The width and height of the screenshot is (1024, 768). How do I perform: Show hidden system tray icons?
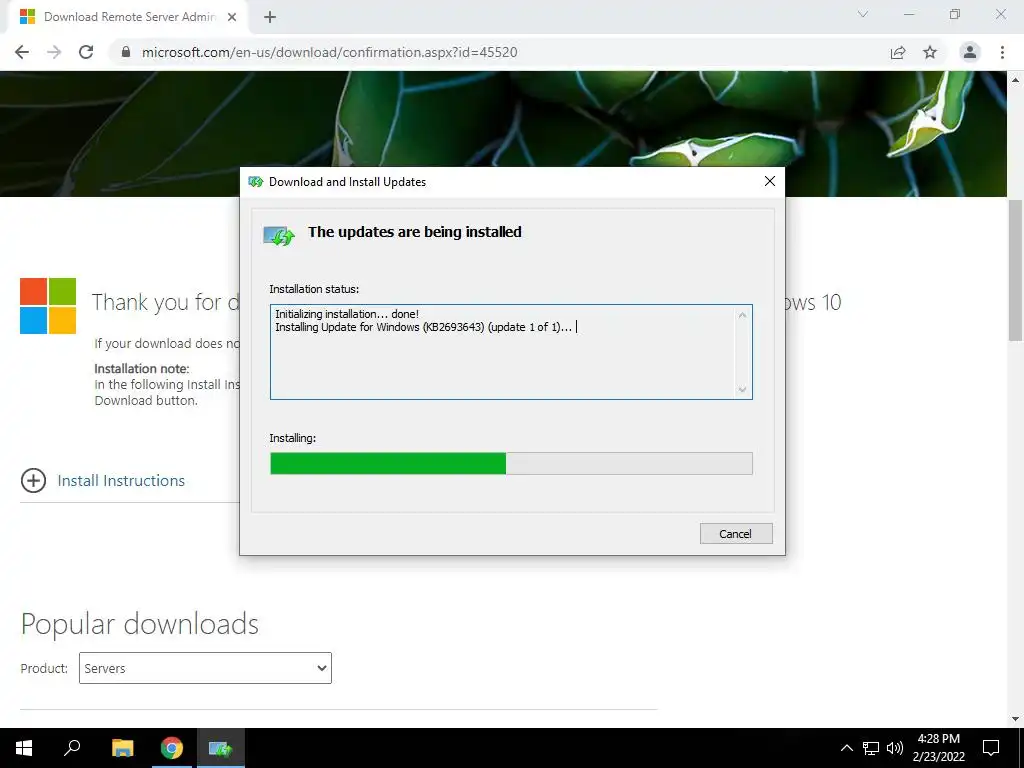coord(846,748)
